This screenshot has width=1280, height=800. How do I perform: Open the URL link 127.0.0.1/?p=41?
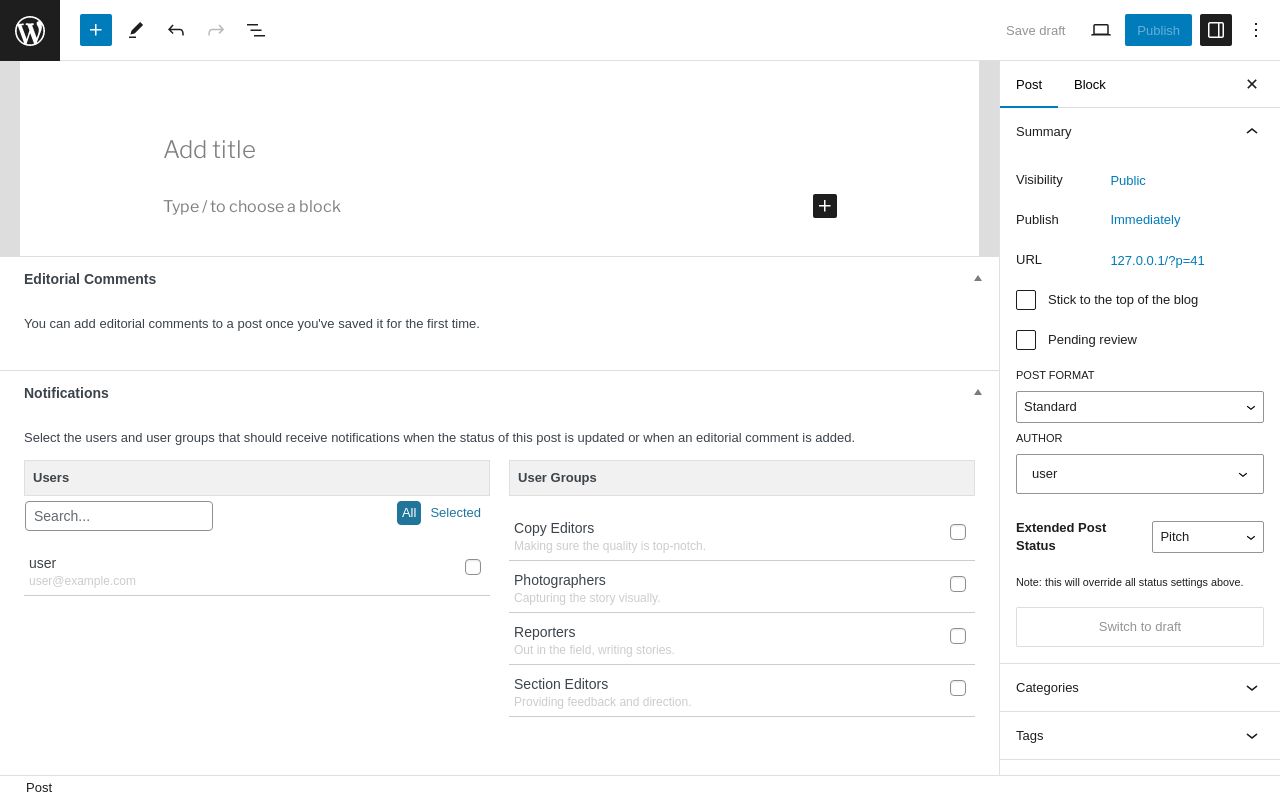tap(1157, 260)
